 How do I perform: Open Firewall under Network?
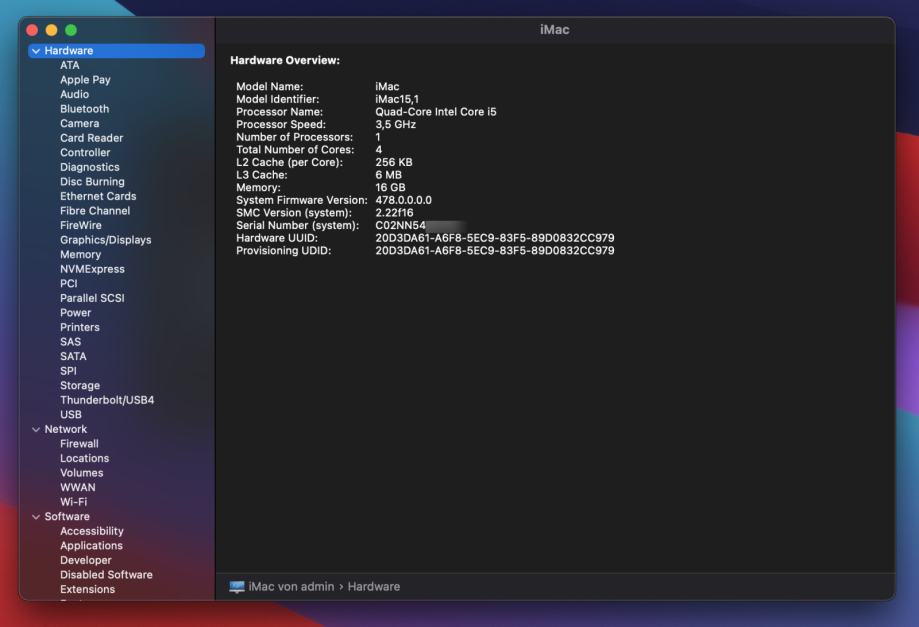pyautogui.click(x=79, y=444)
